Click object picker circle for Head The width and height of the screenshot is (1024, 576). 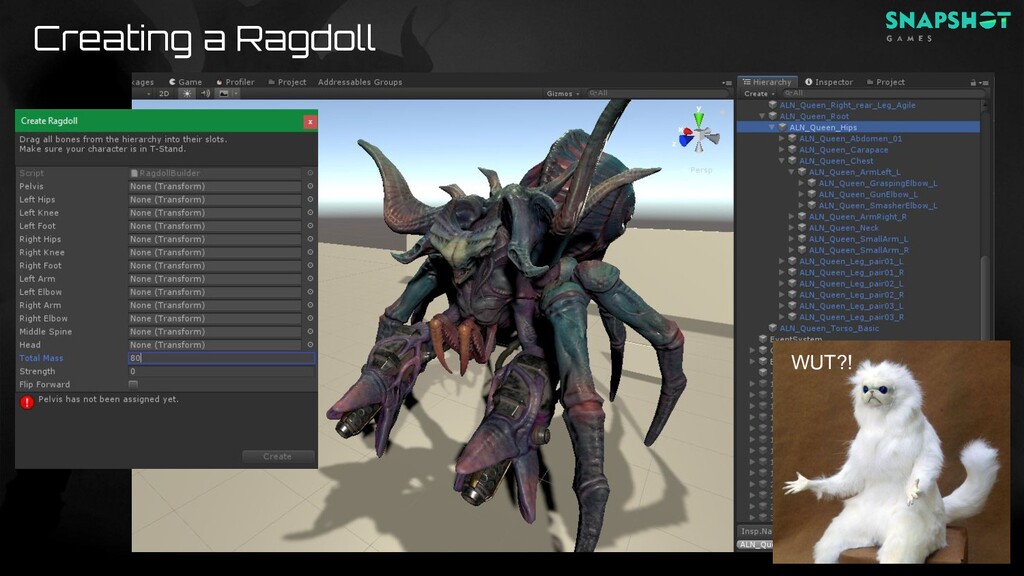click(x=310, y=345)
